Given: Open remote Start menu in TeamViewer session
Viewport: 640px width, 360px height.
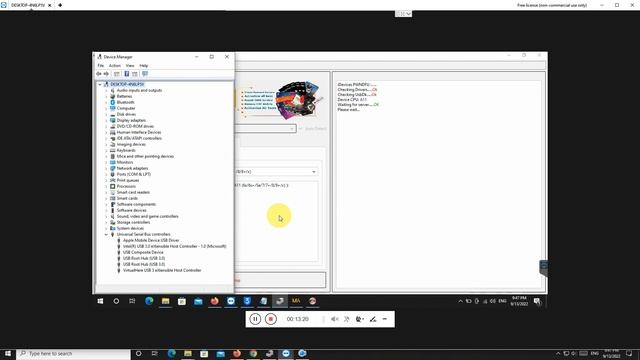Looking at the screenshot, I should (x=100, y=301).
